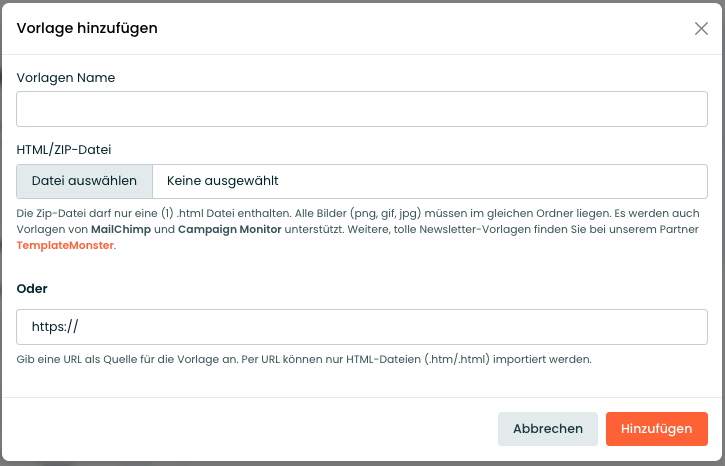This screenshot has width=725, height=466.
Task: Confirm with the orange Hinzufügen button
Action: coord(657,429)
